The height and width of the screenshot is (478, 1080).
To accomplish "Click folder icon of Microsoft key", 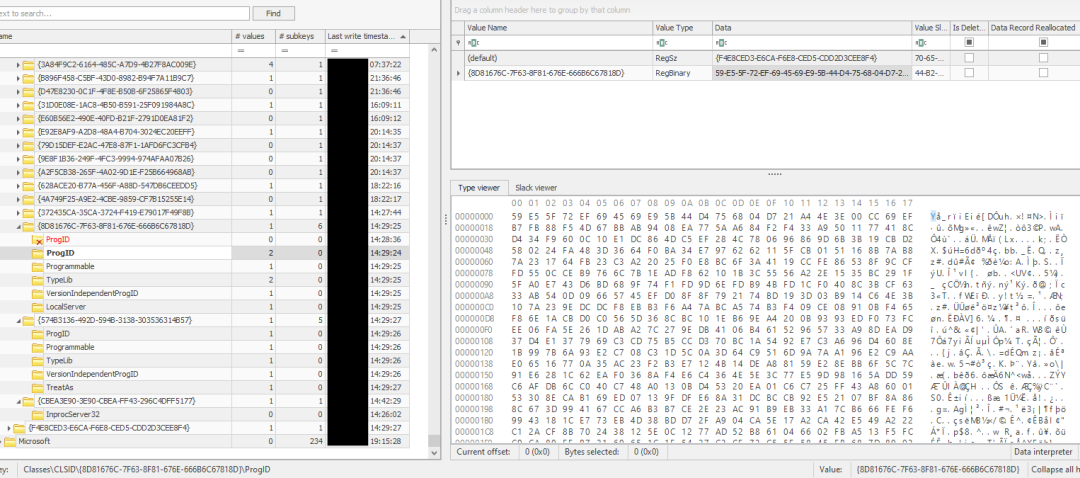I will [x=10, y=441].
